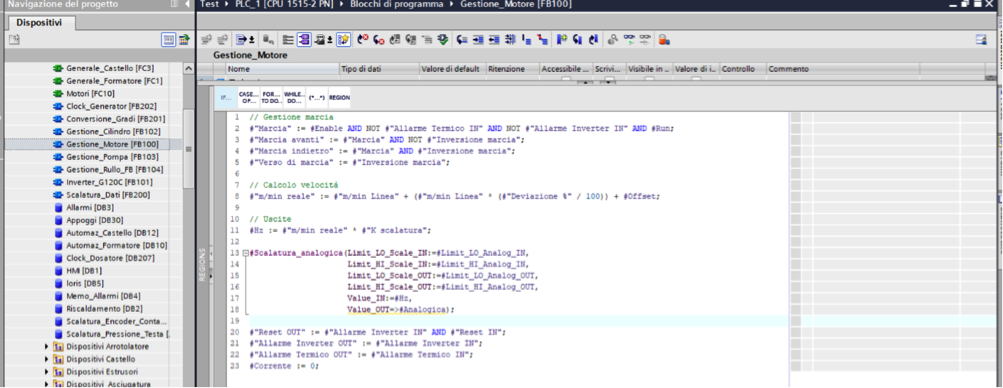1003x388 pixels.
Task: Open the Allarmi [DB3] data block
Action: (x=90, y=207)
